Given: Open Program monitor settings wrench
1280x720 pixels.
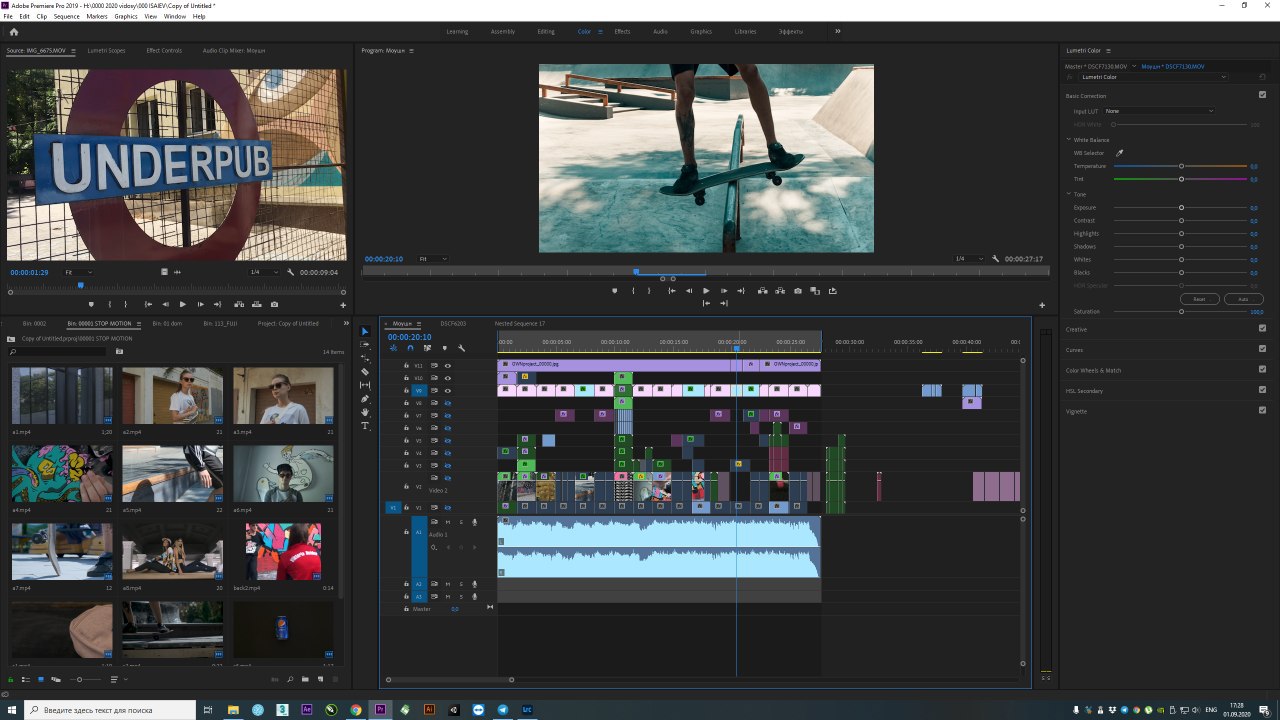Looking at the screenshot, I should [x=994, y=259].
